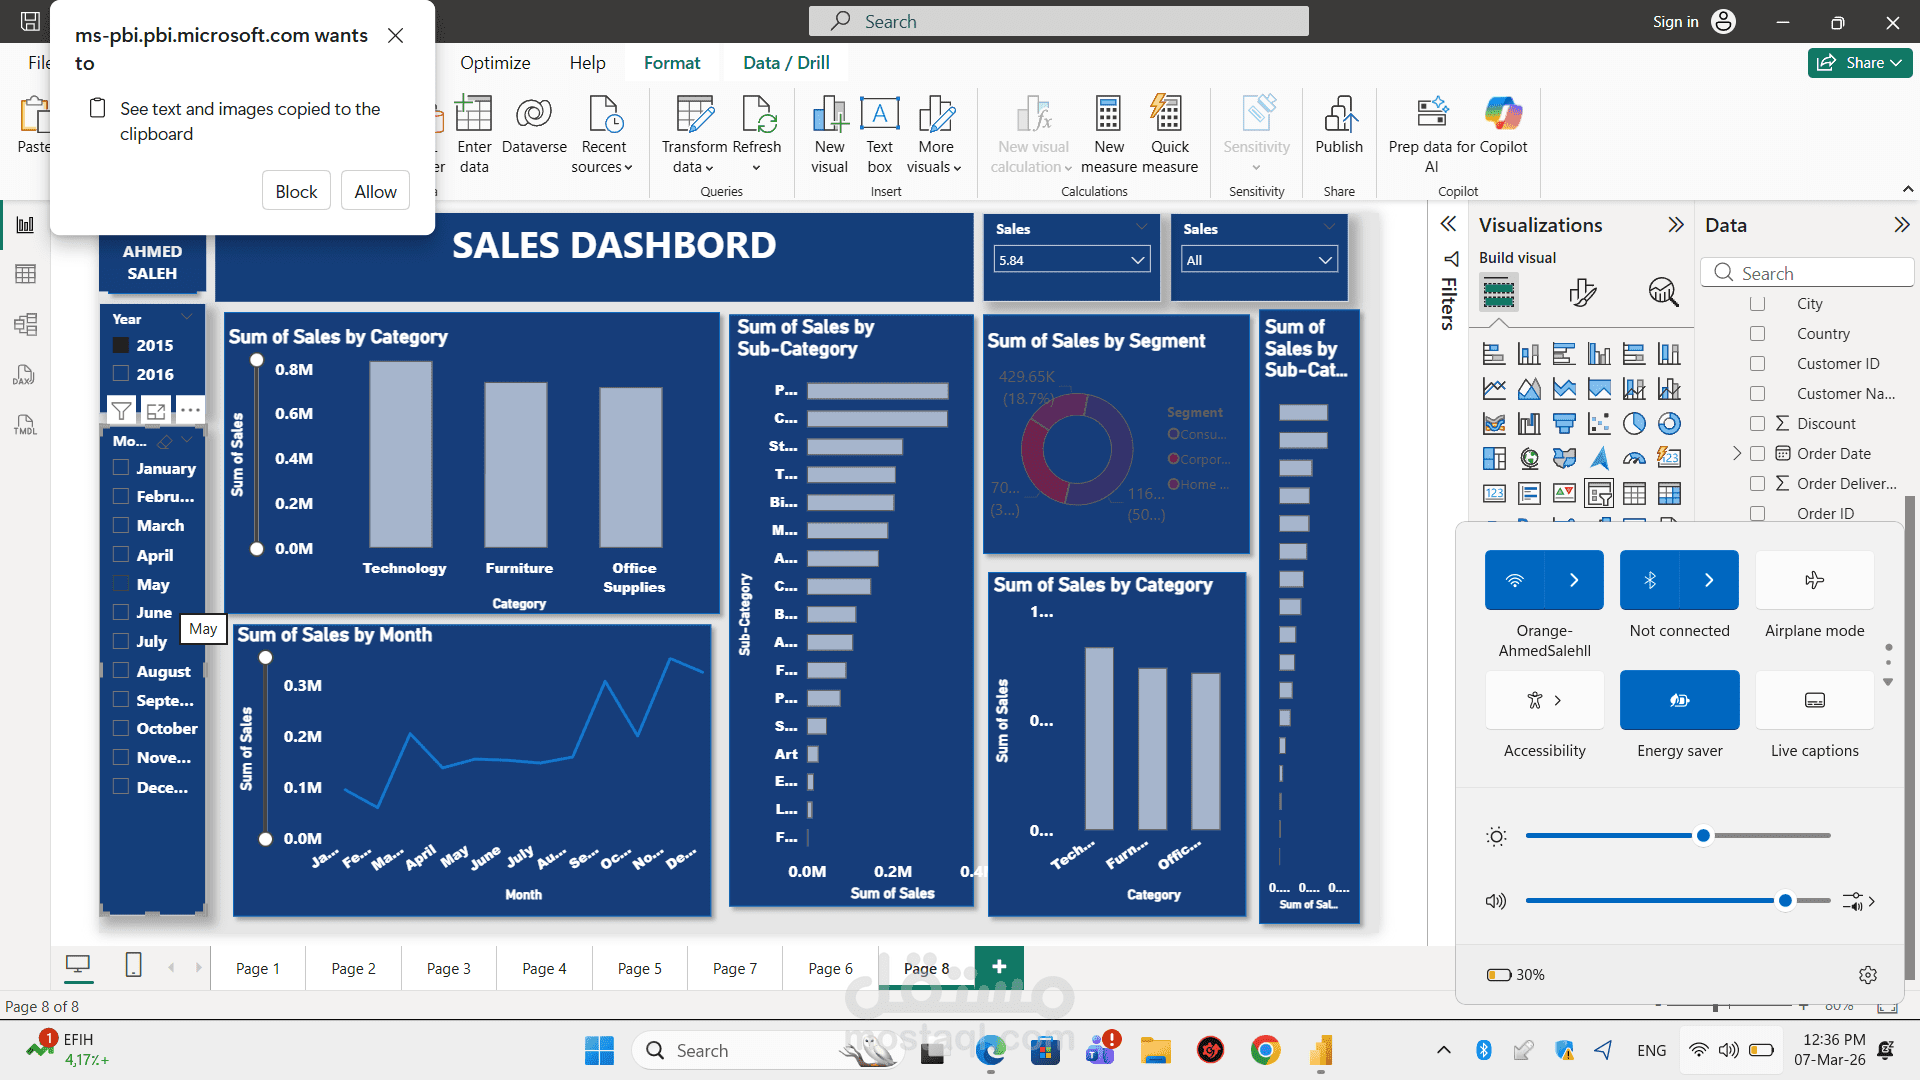
Task: Click the brightness slider handle
Action: pyautogui.click(x=1703, y=835)
